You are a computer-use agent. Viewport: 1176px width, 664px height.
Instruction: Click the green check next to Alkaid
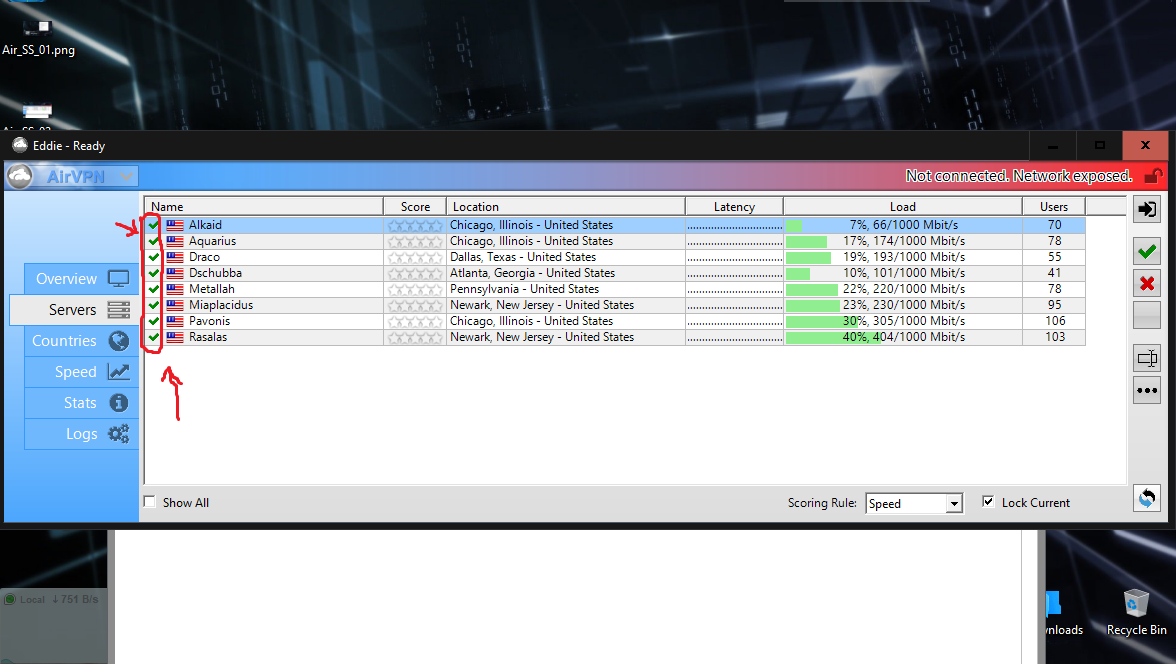tap(154, 224)
